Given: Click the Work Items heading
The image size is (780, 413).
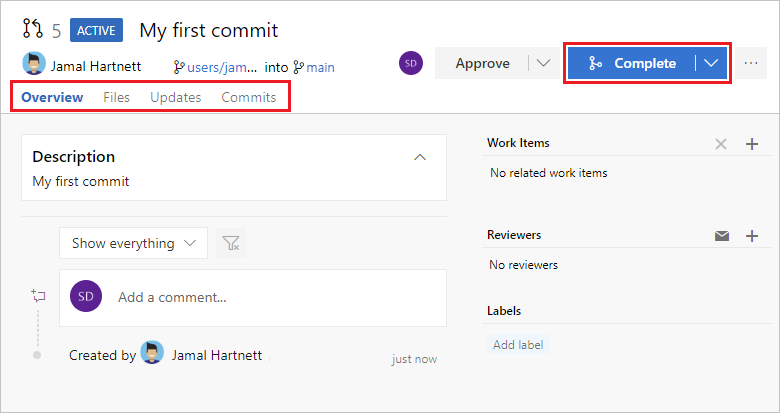Looking at the screenshot, I should click(x=518, y=143).
